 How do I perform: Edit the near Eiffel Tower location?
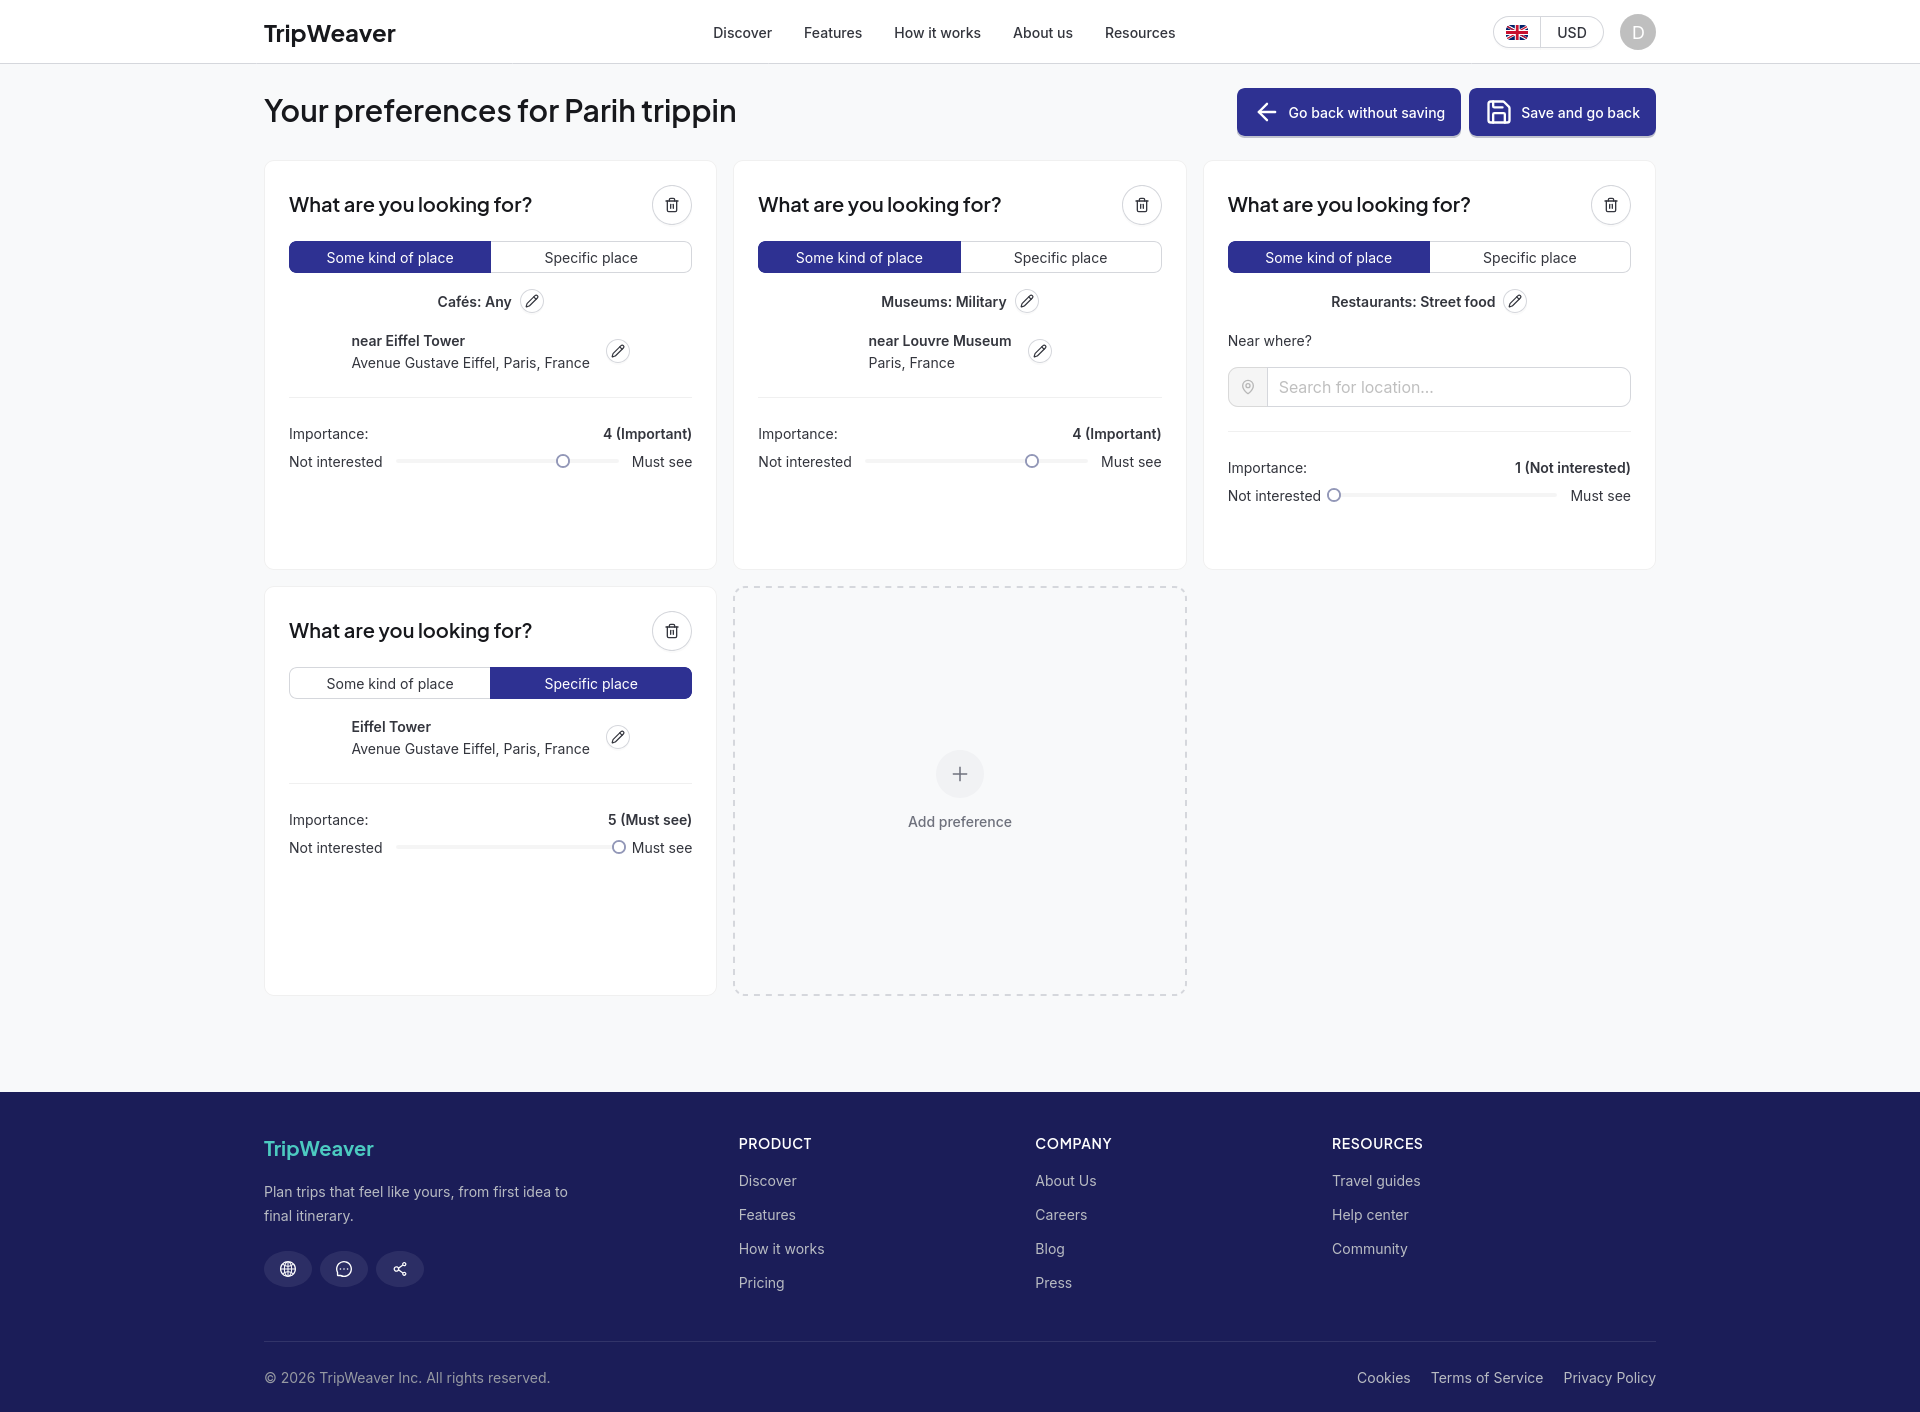click(x=618, y=351)
